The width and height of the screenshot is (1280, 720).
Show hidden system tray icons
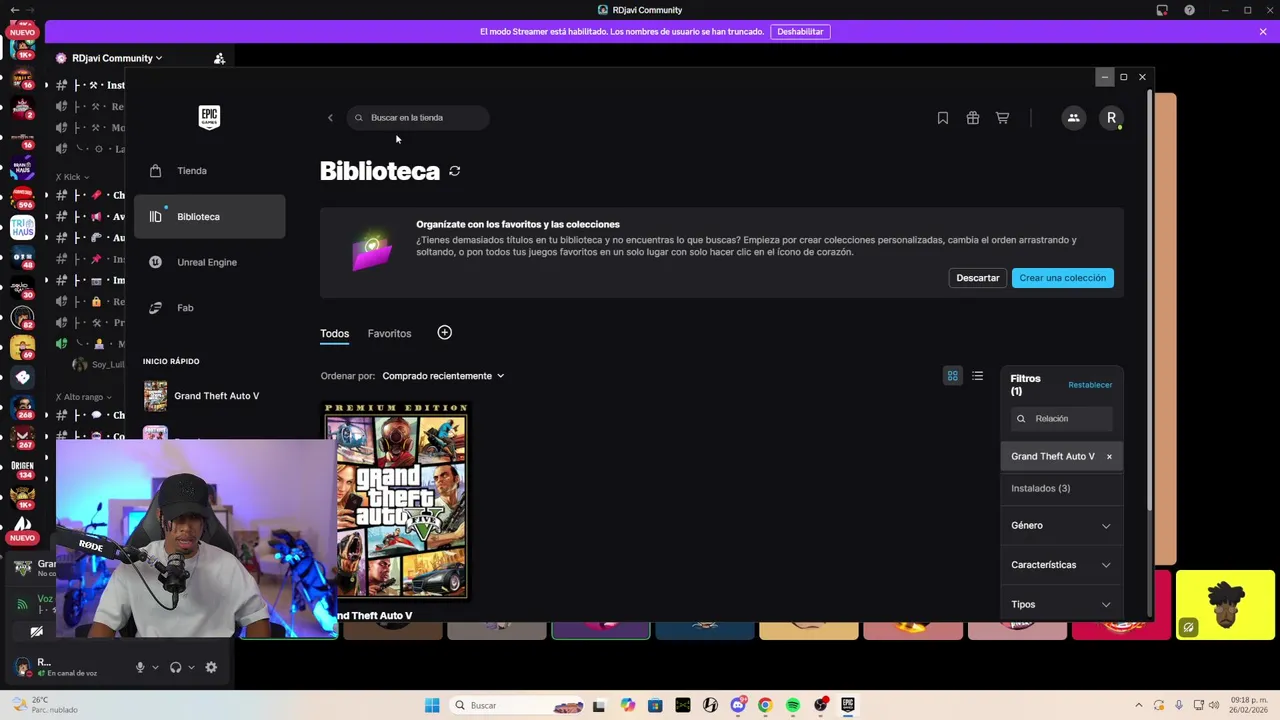(1139, 705)
